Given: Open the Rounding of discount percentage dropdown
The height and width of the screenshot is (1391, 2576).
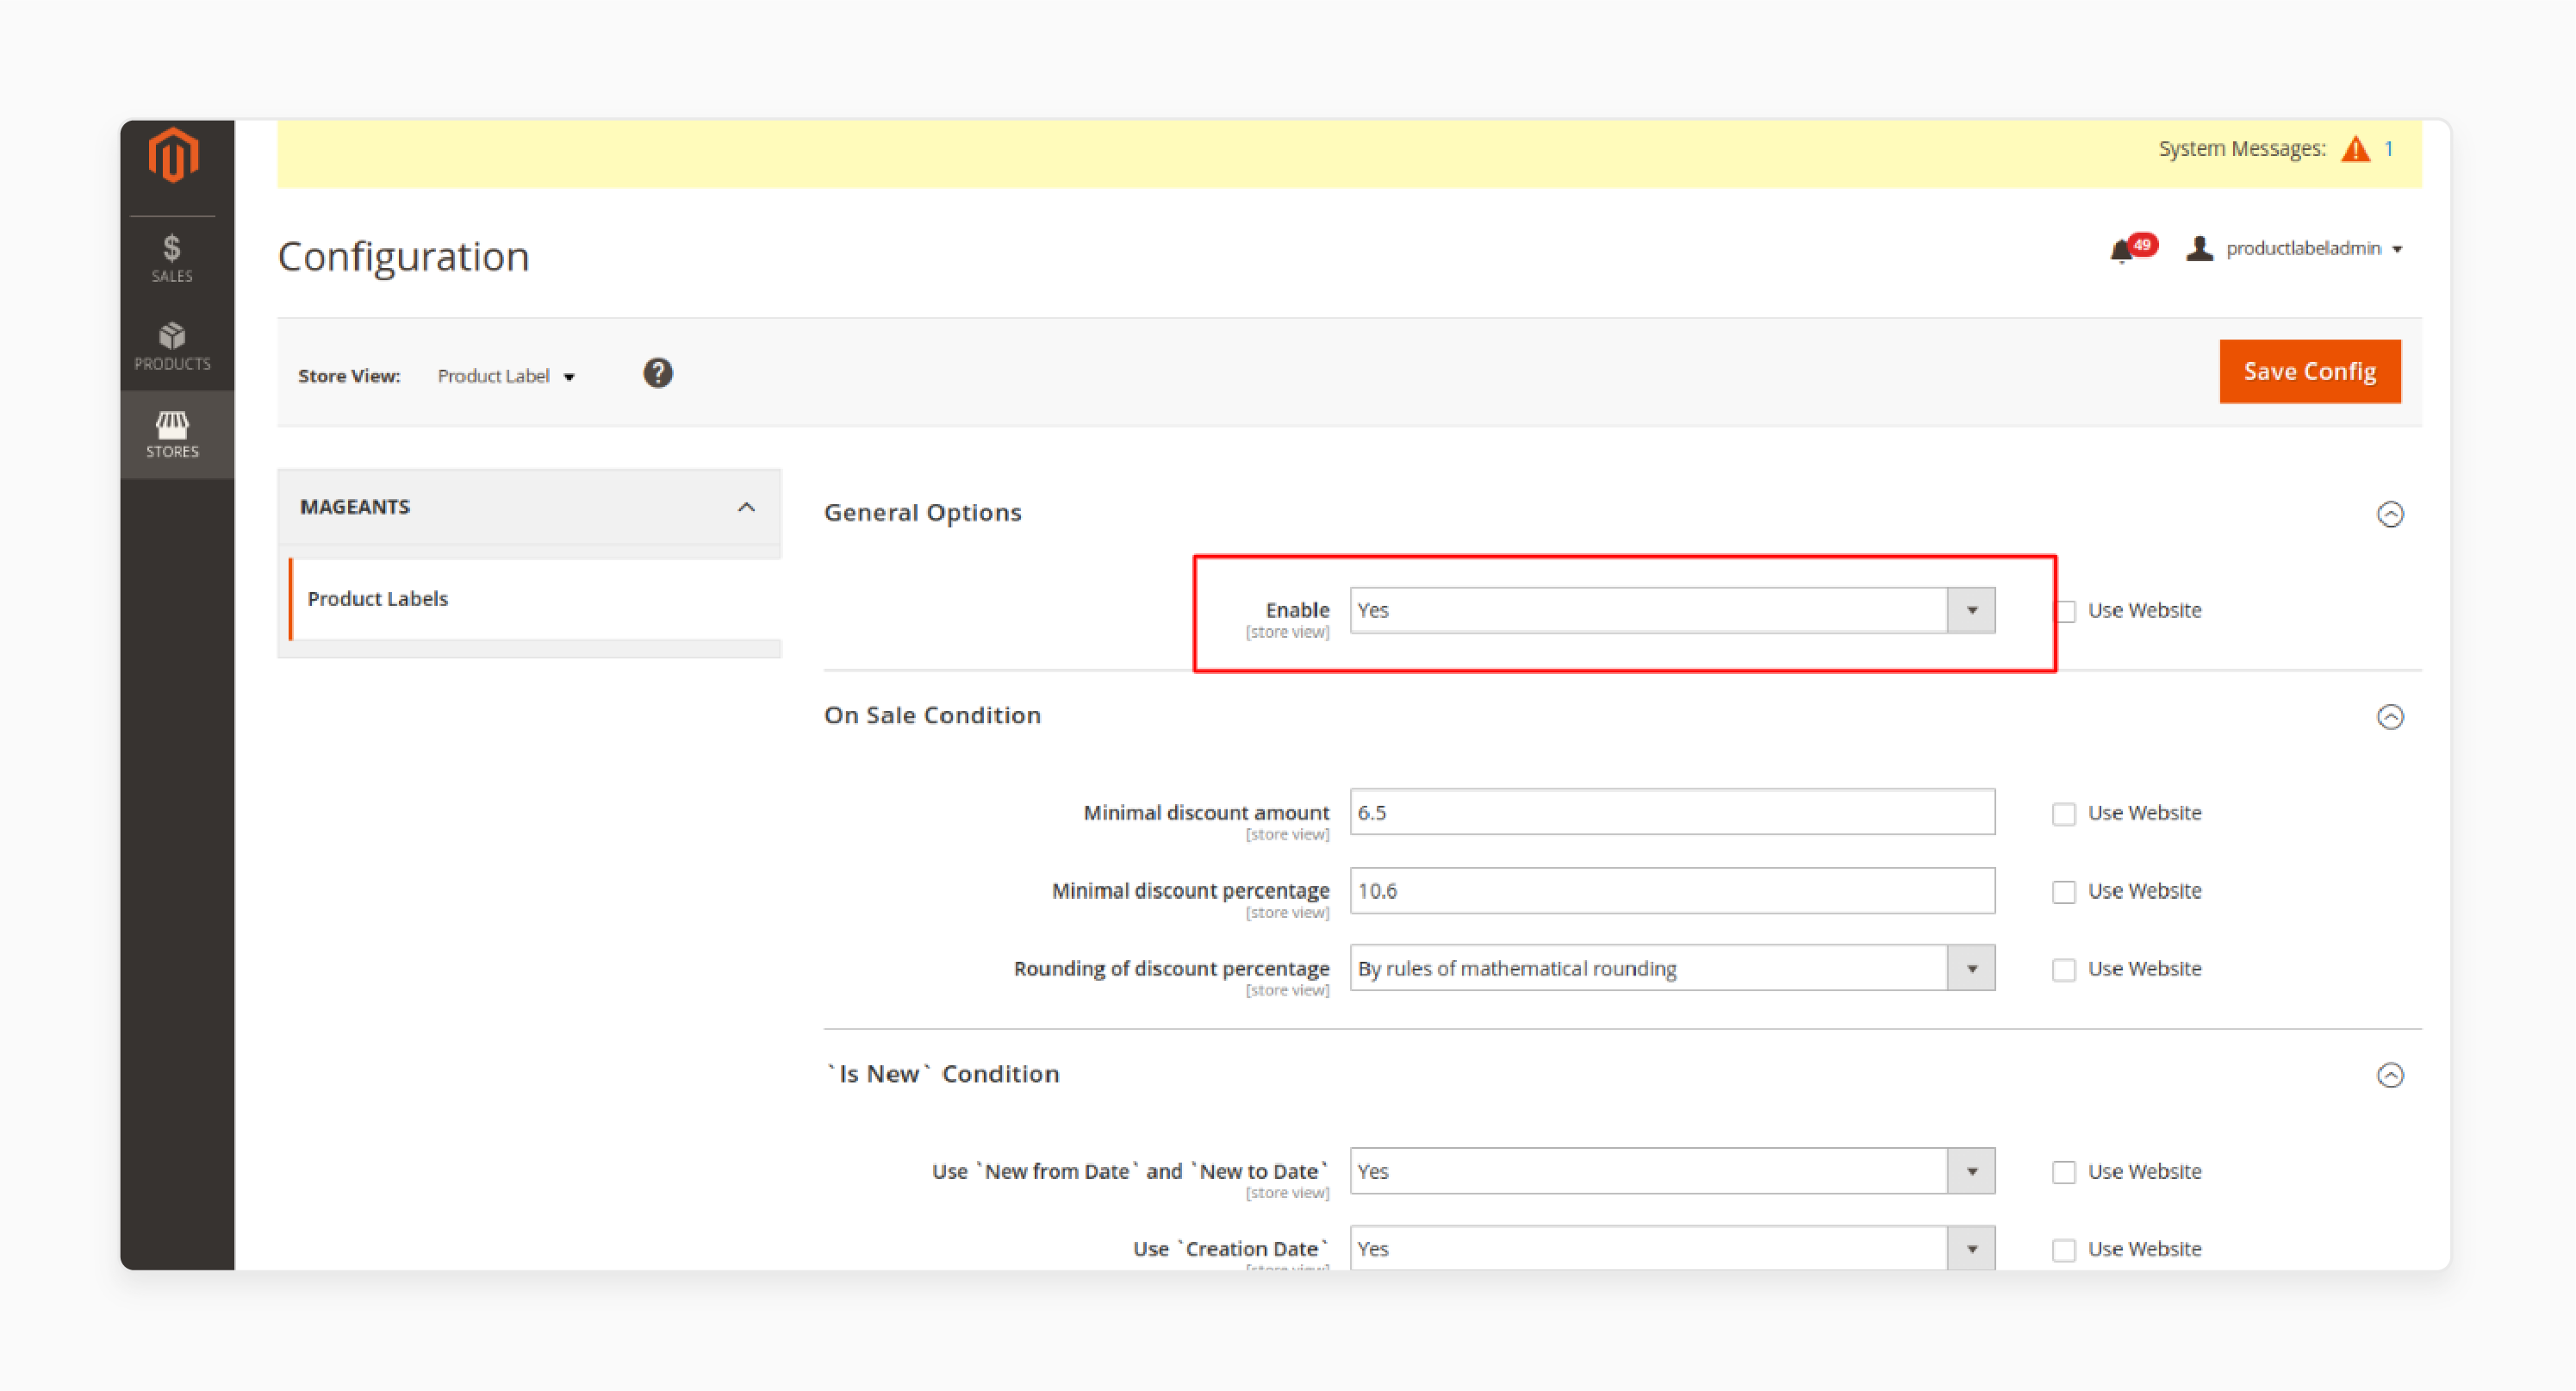Looking at the screenshot, I should (1672, 968).
